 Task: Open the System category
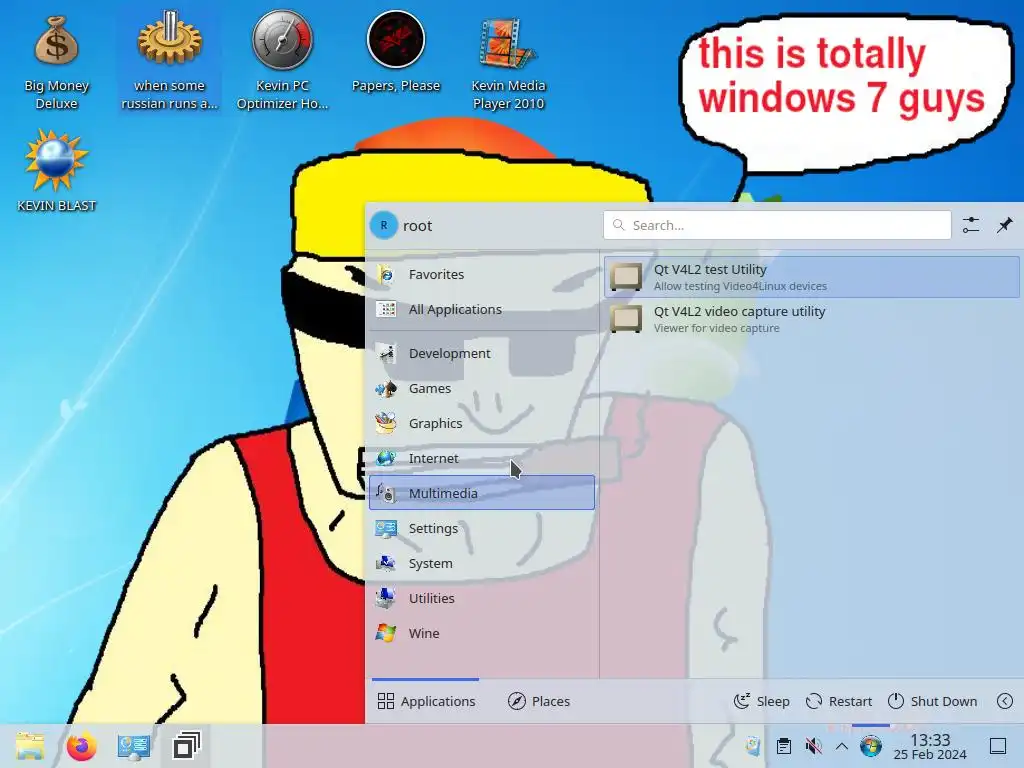click(482, 563)
